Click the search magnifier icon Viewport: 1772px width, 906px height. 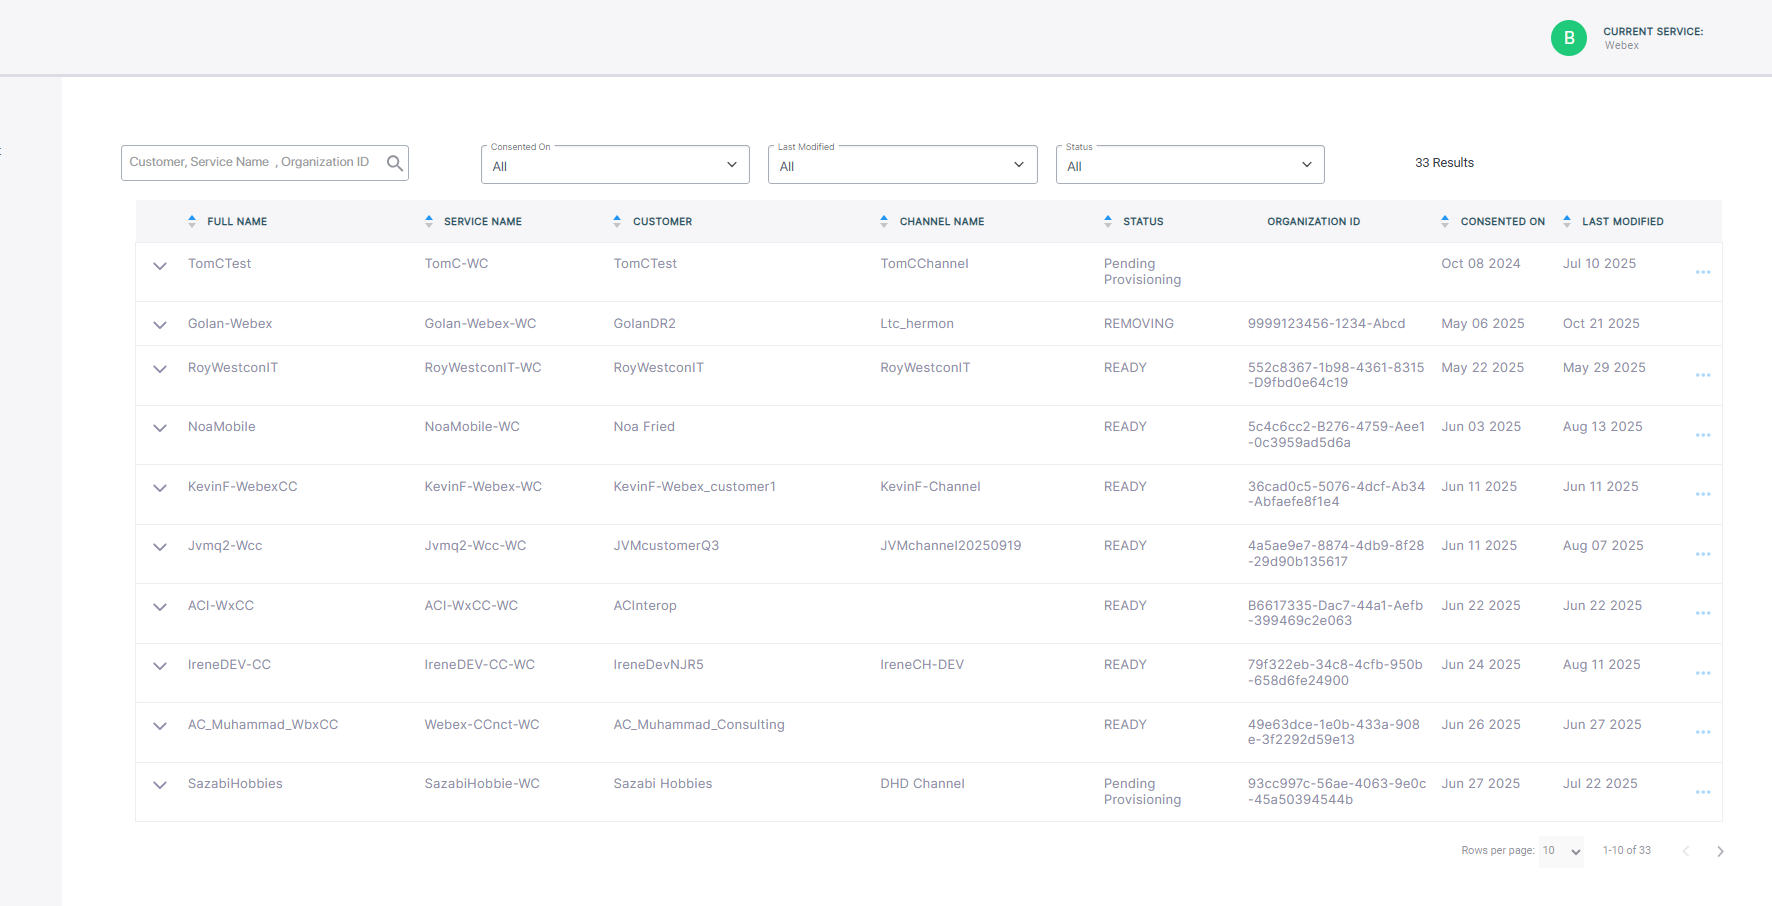395,163
